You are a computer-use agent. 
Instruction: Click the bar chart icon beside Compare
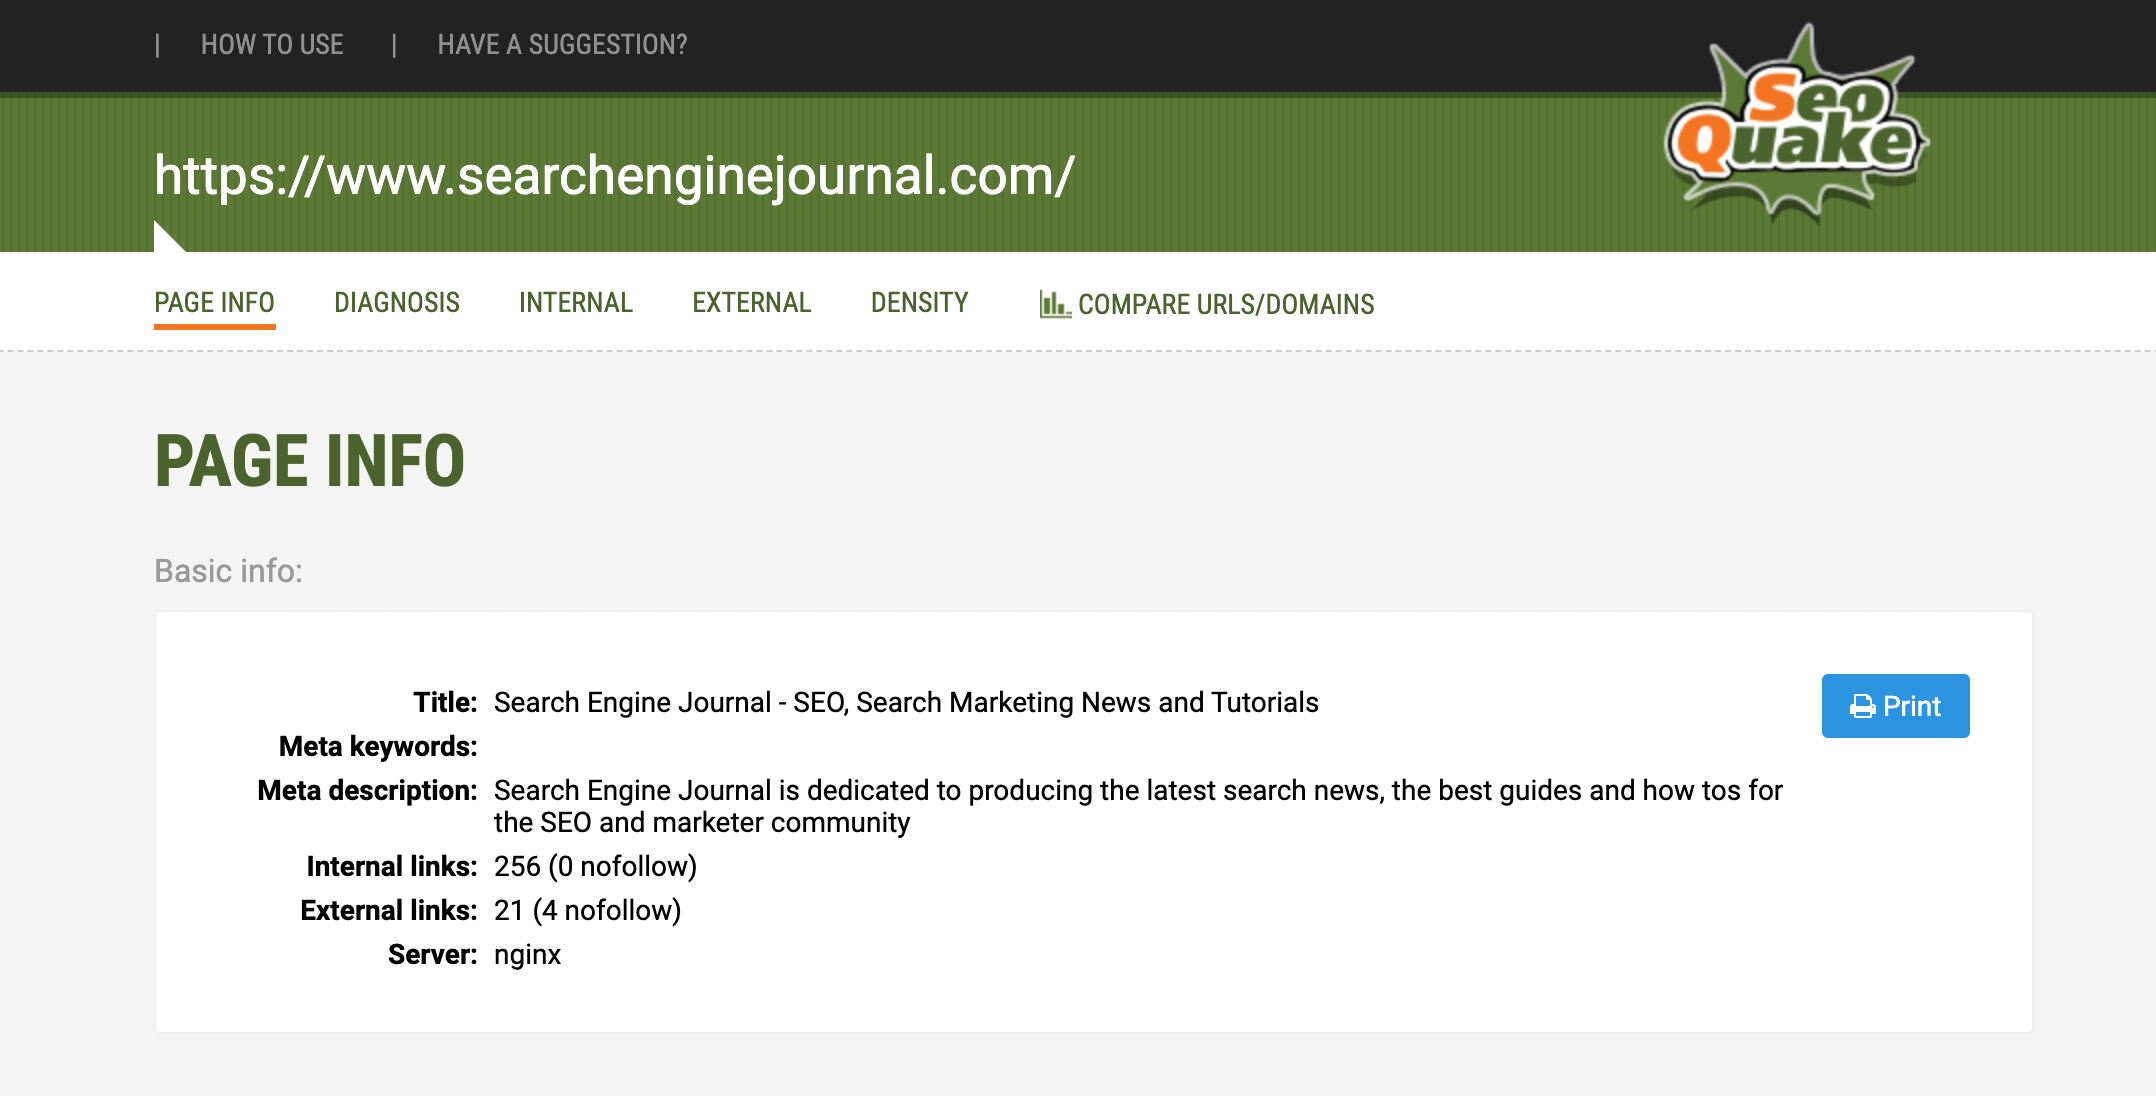point(1054,304)
